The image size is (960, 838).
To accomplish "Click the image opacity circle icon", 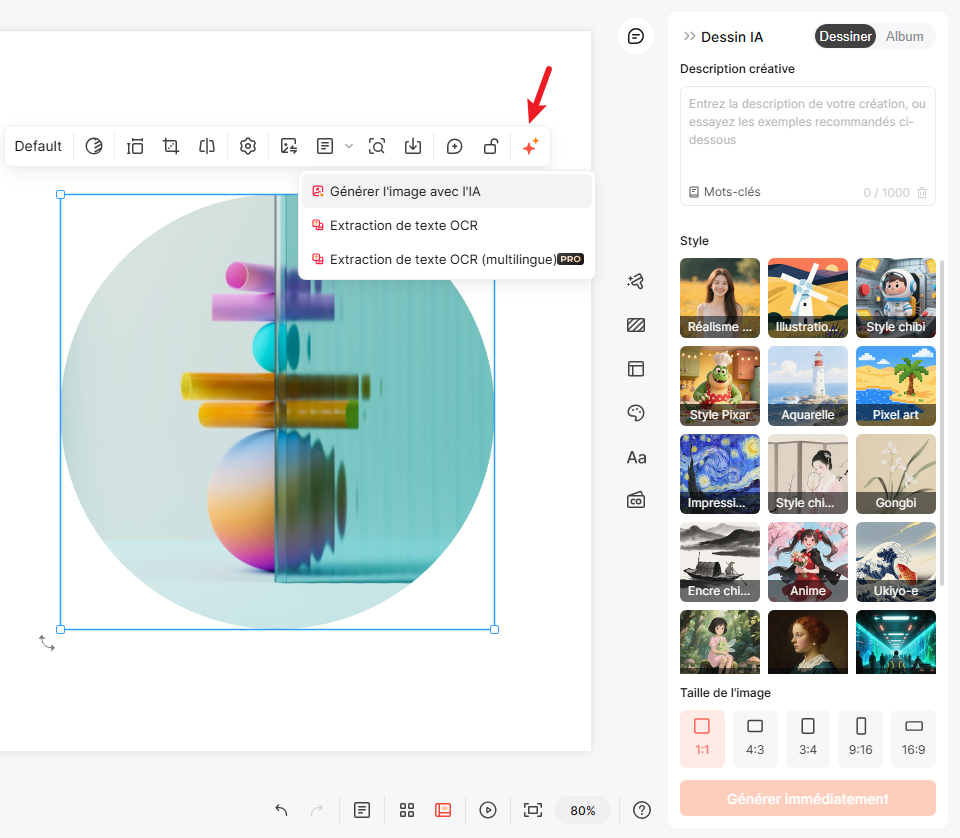I will tap(94, 146).
